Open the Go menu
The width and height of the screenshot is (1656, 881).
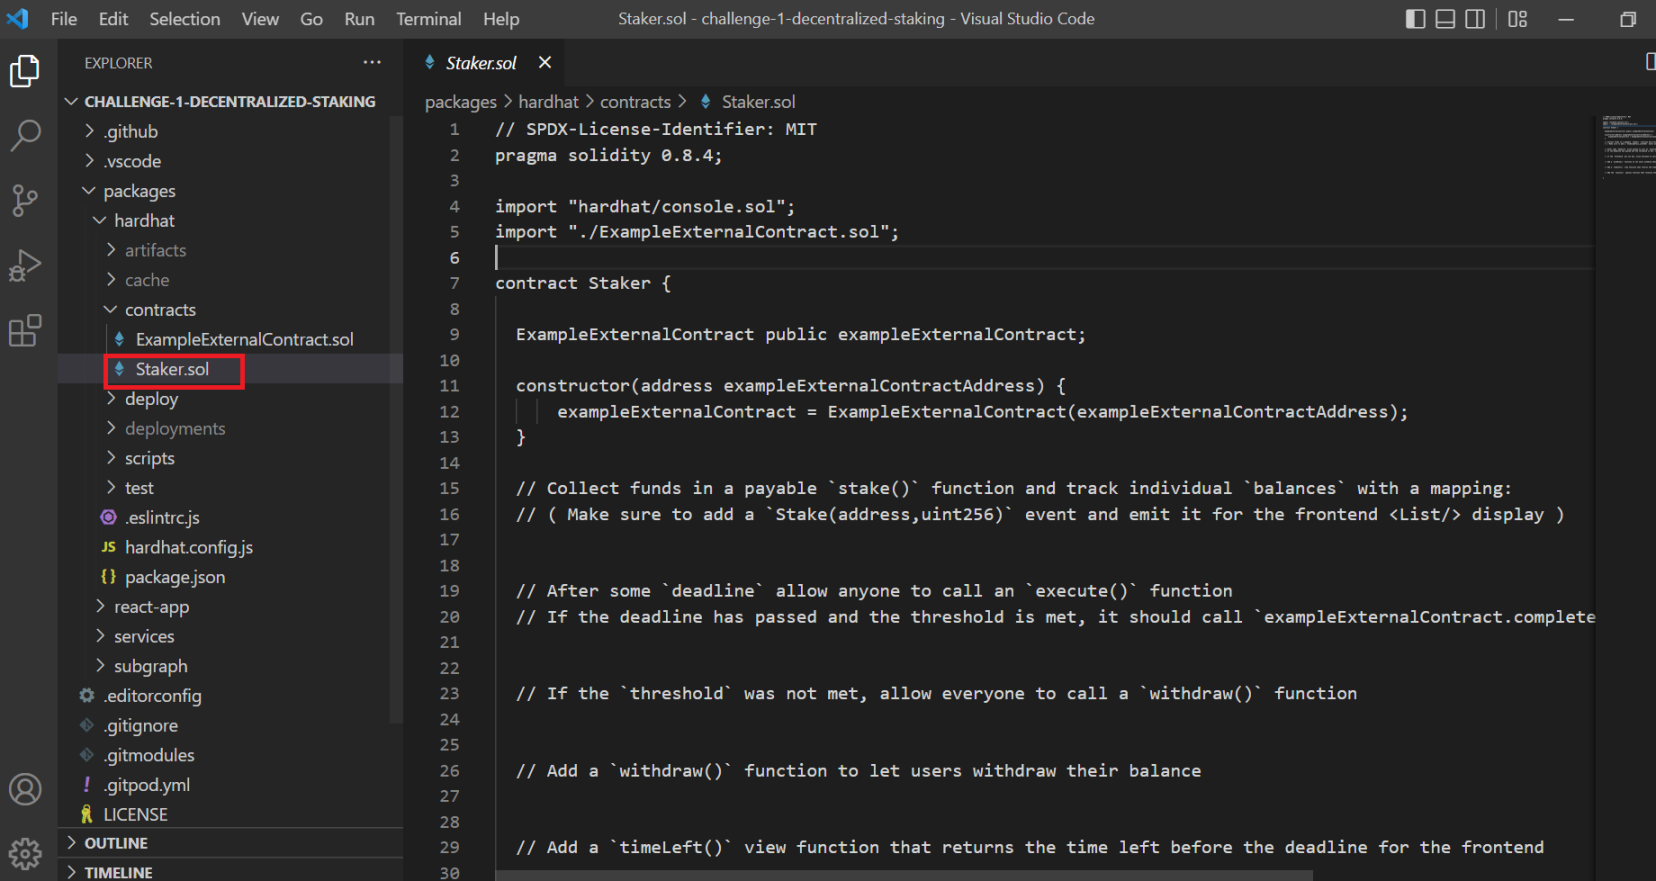(x=312, y=19)
